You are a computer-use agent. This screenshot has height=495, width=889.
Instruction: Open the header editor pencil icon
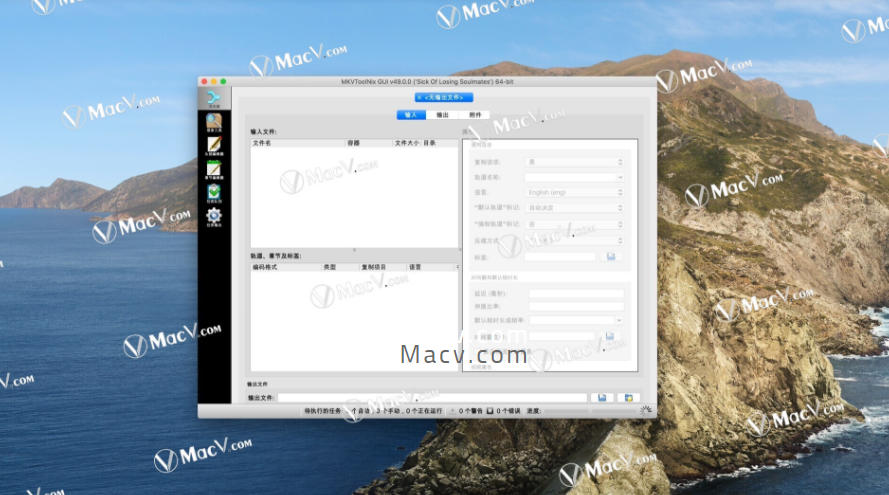click(214, 146)
